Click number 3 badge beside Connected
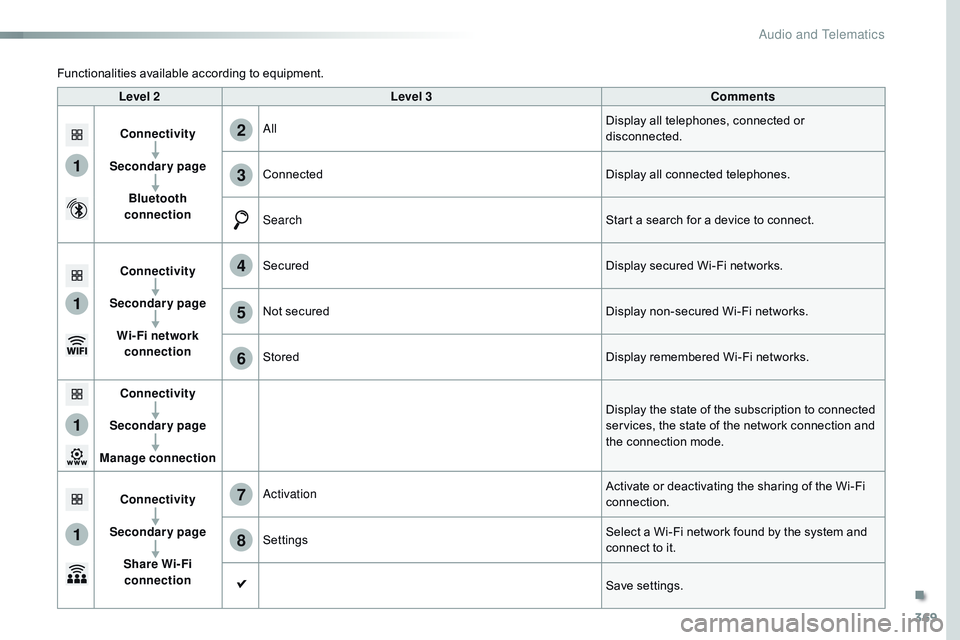960x640 pixels. tap(241, 175)
